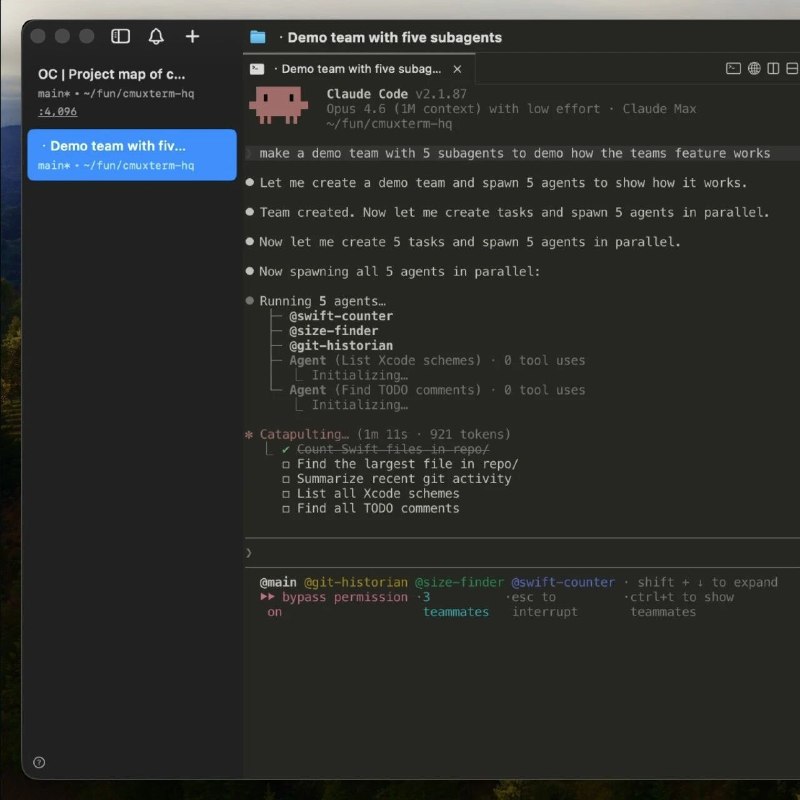This screenshot has width=800, height=800.
Task: Click Demo team with five subagents title
Action: [x=394, y=37]
